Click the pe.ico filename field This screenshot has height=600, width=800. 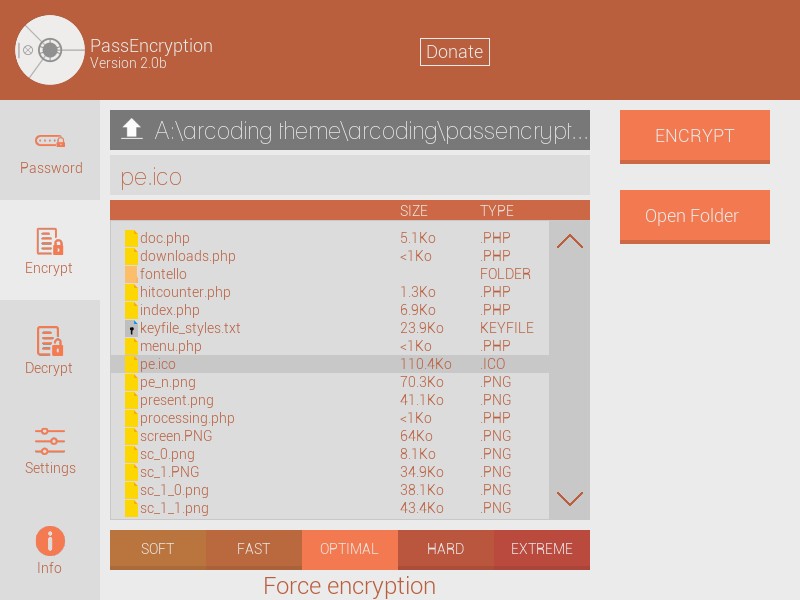tap(350, 176)
